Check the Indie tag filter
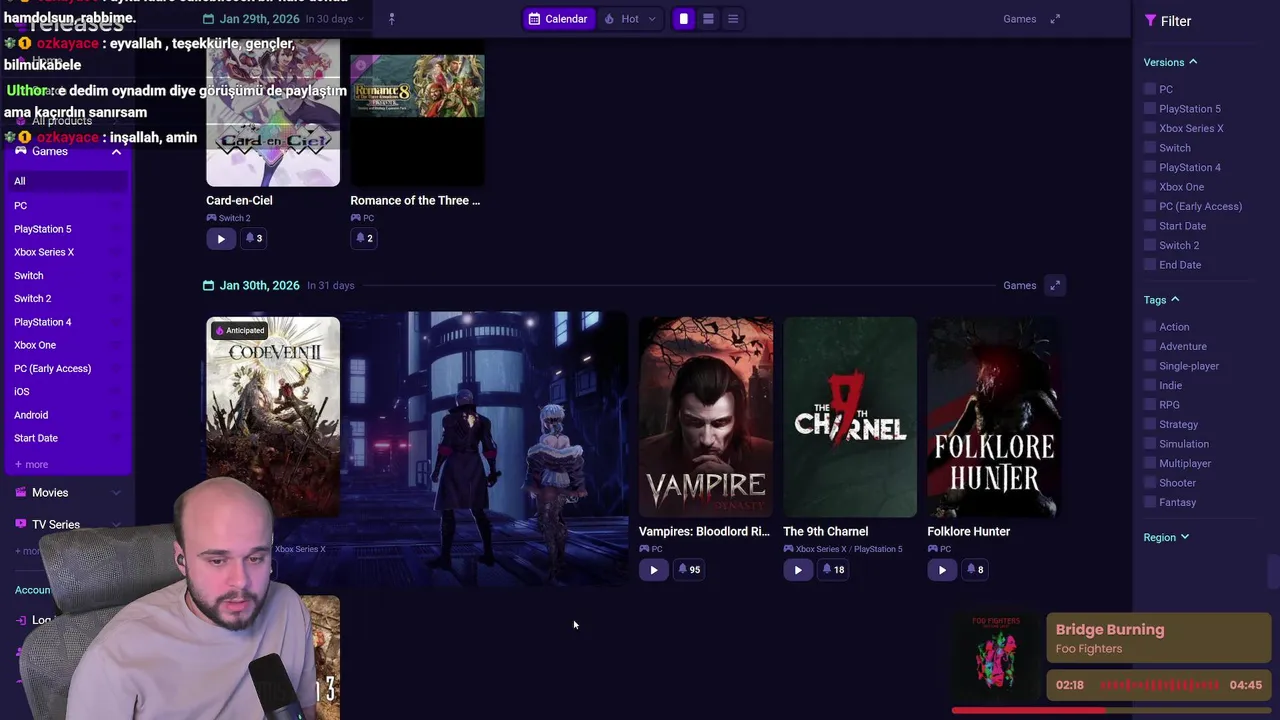1280x720 pixels. pyautogui.click(x=1150, y=385)
